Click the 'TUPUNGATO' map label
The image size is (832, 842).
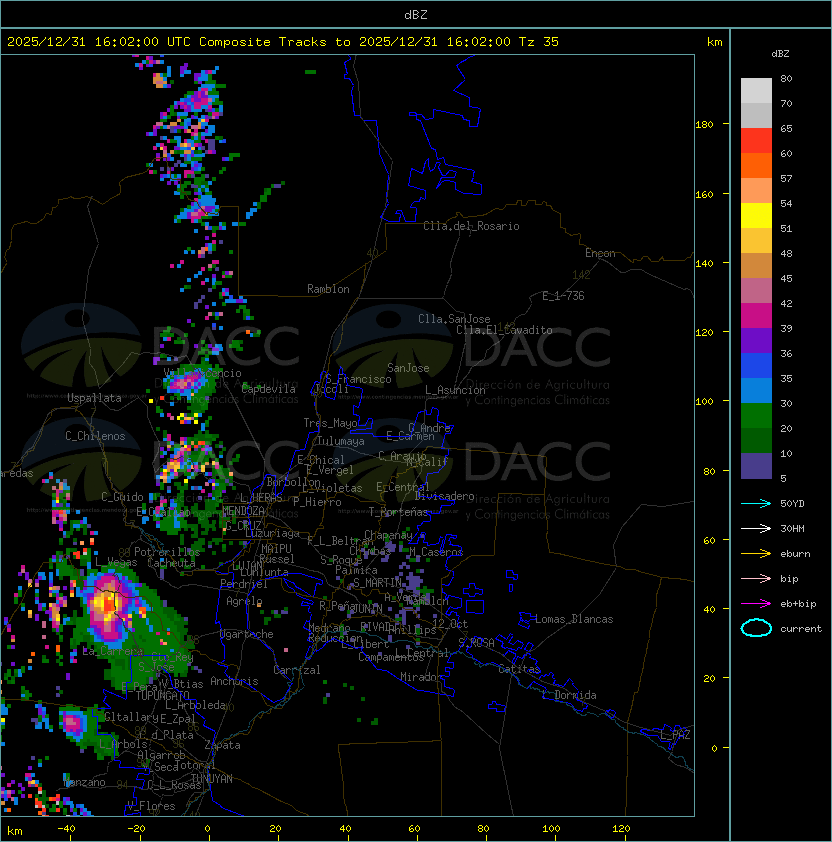tap(162, 695)
